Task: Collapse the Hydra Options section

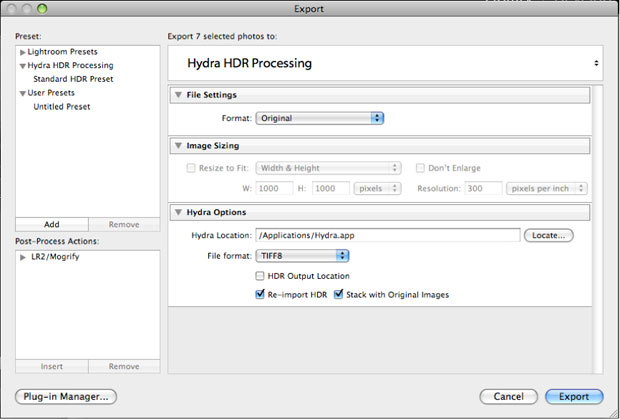Action: coord(178,212)
